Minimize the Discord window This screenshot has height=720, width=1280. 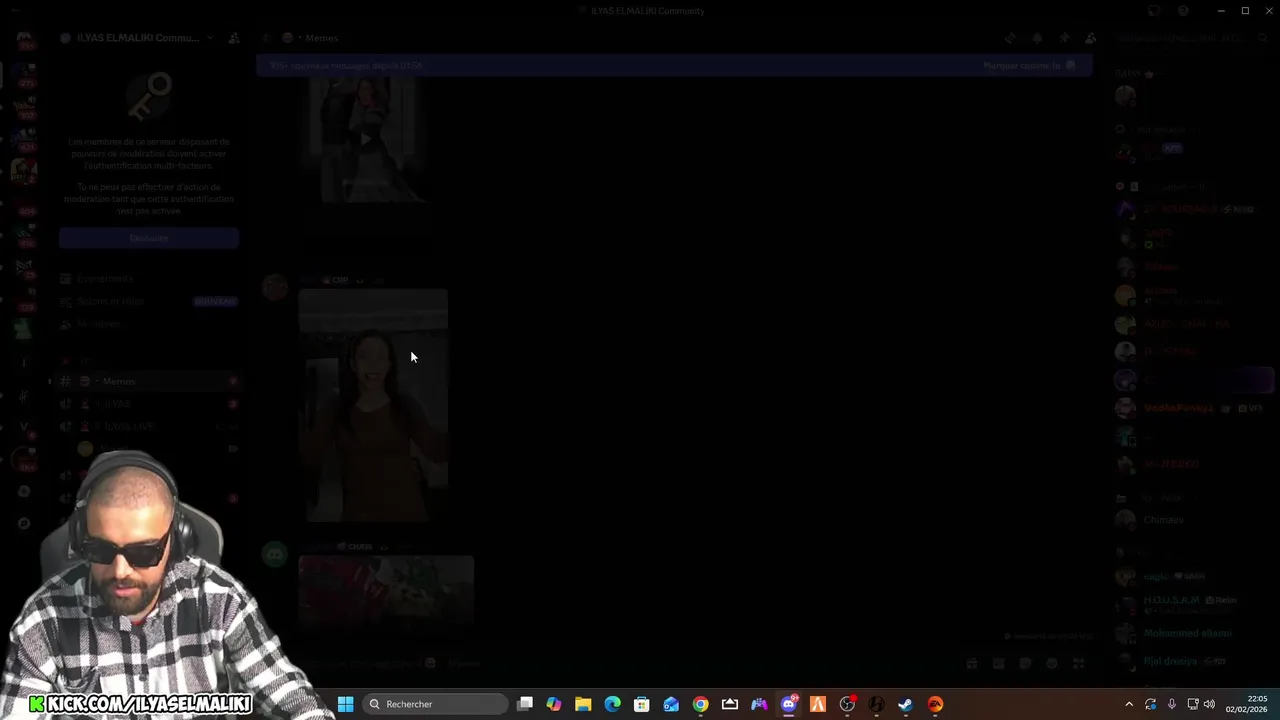[1221, 11]
